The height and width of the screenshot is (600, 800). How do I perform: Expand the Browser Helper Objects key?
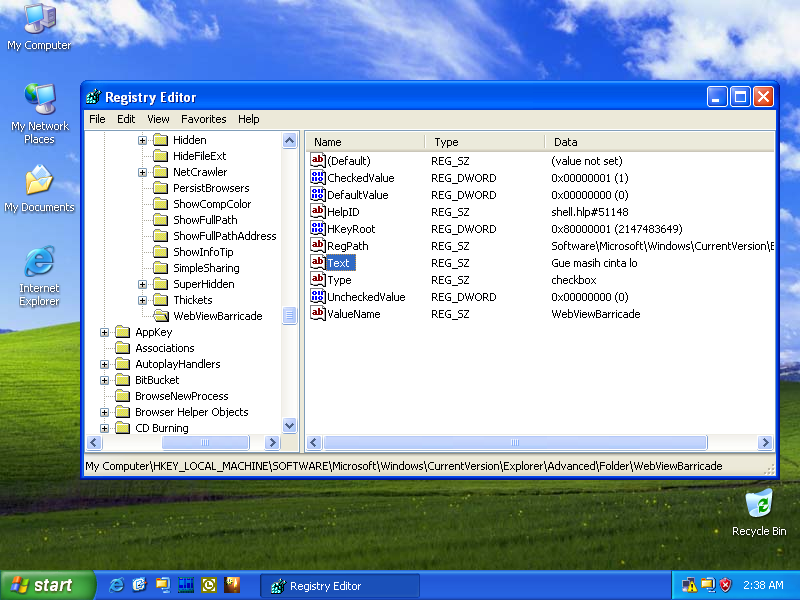tap(104, 412)
